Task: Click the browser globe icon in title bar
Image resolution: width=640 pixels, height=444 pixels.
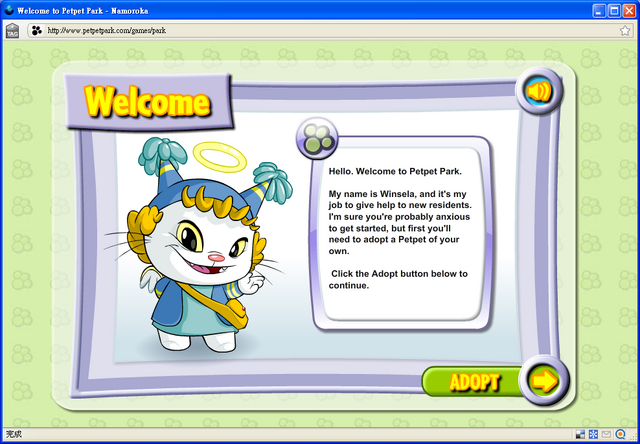Action: [x=9, y=10]
